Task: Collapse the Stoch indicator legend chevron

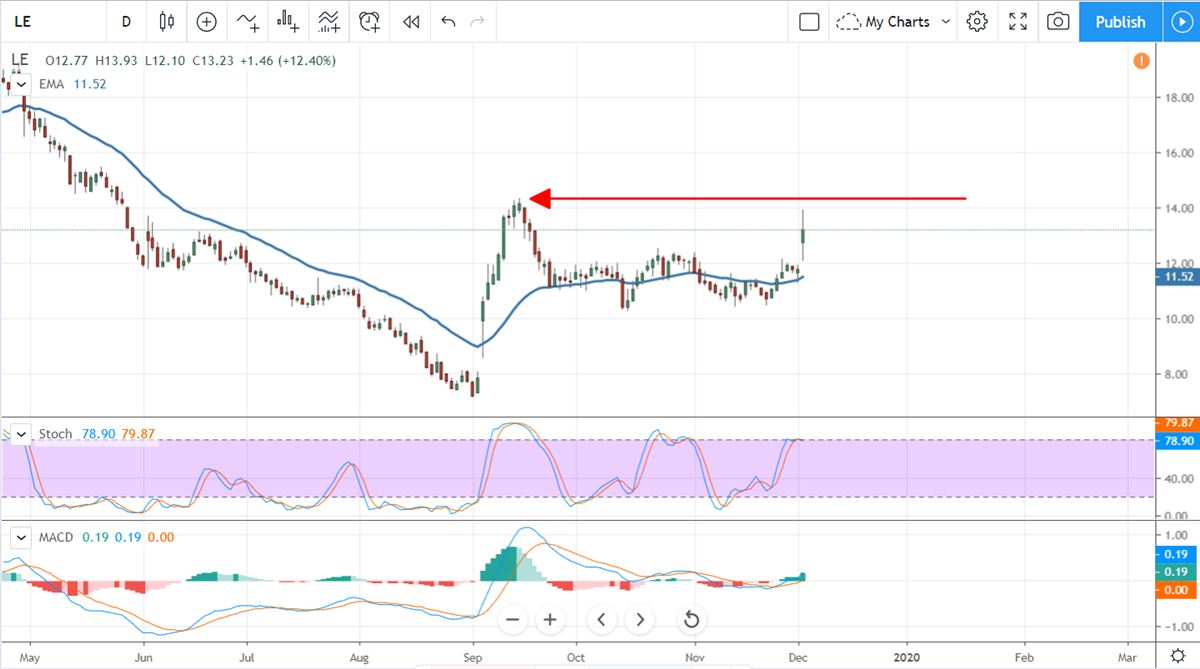Action: point(21,434)
